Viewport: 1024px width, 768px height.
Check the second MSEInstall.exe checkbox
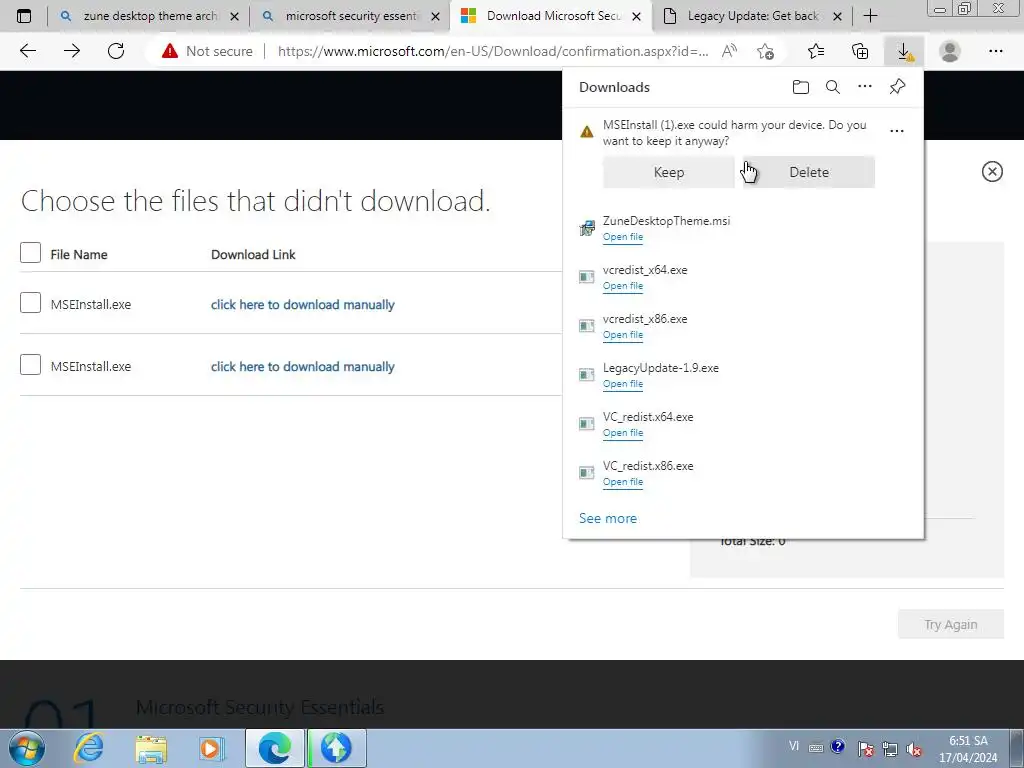30,364
